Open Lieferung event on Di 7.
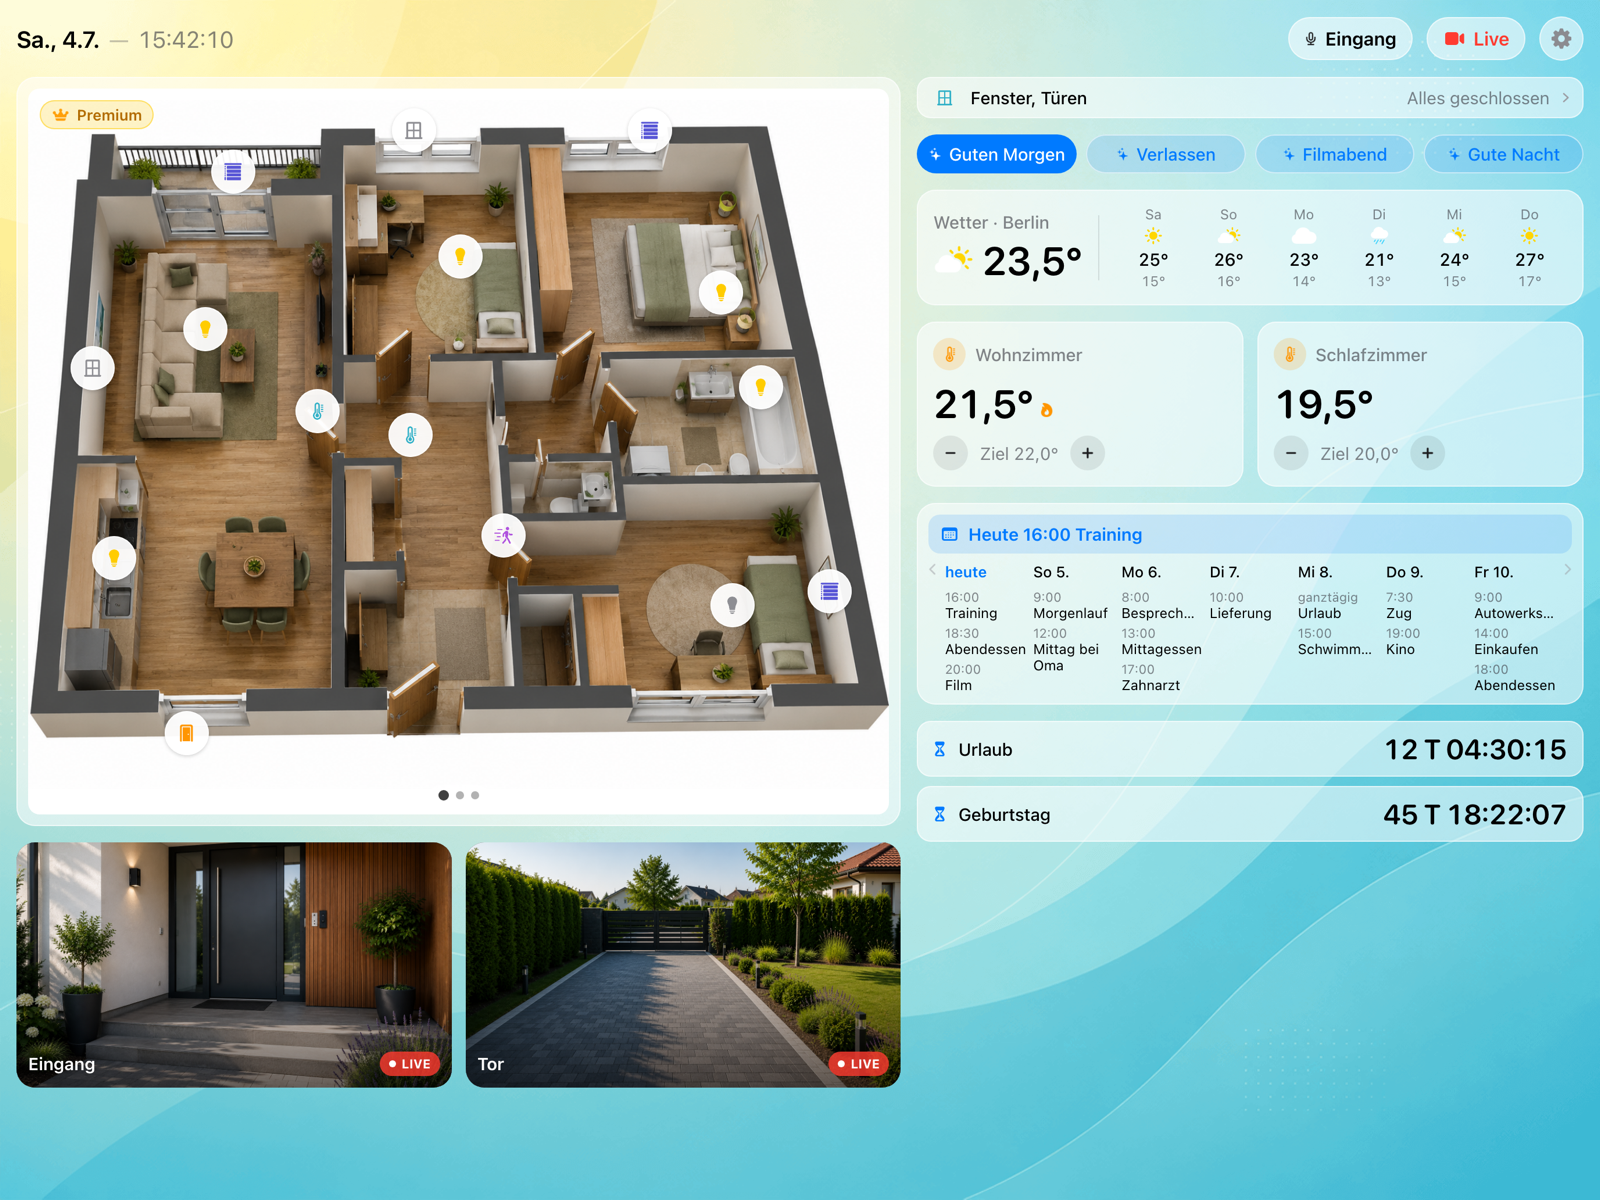1600x1200 pixels. click(x=1240, y=605)
